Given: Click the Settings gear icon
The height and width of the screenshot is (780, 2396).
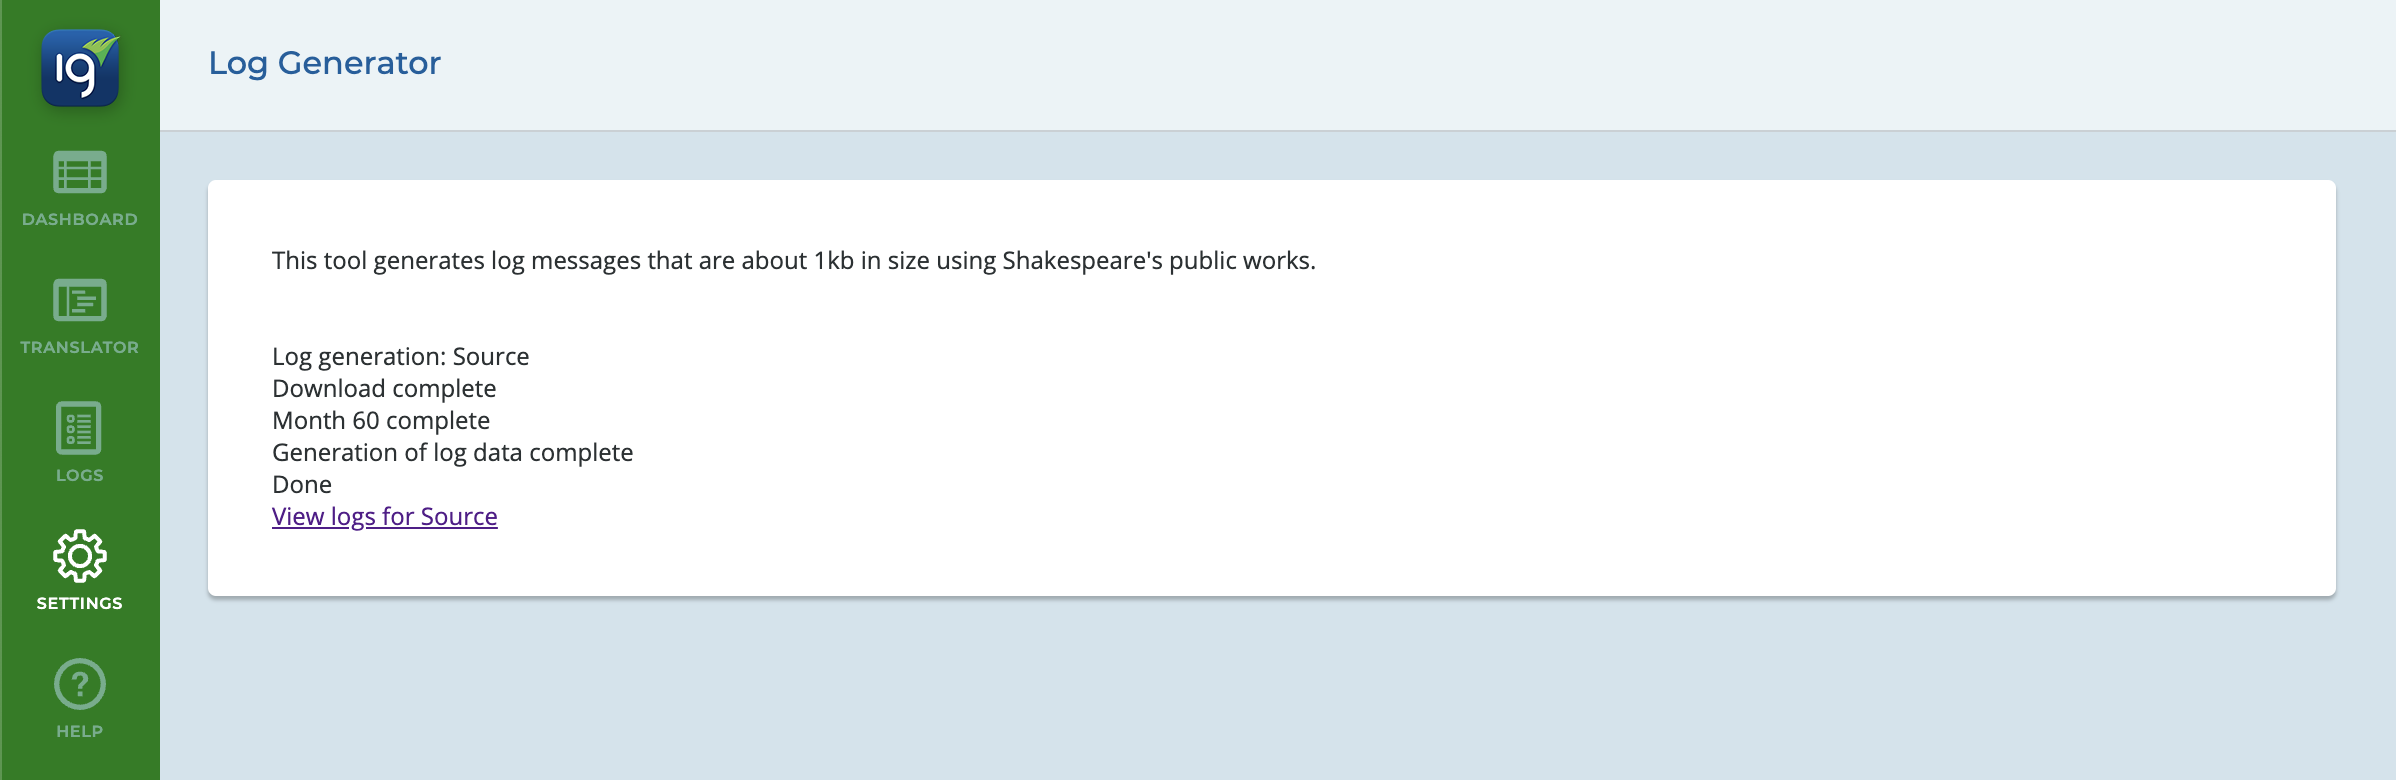Looking at the screenshot, I should [80, 556].
